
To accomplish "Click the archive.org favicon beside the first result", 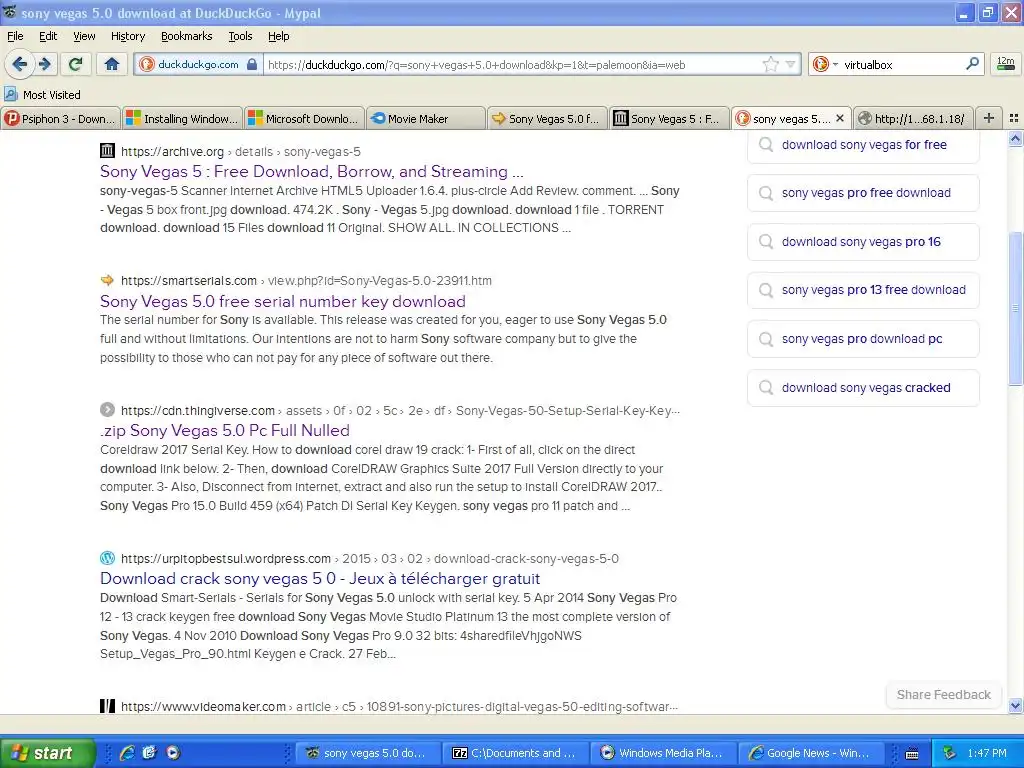I will (107, 151).
